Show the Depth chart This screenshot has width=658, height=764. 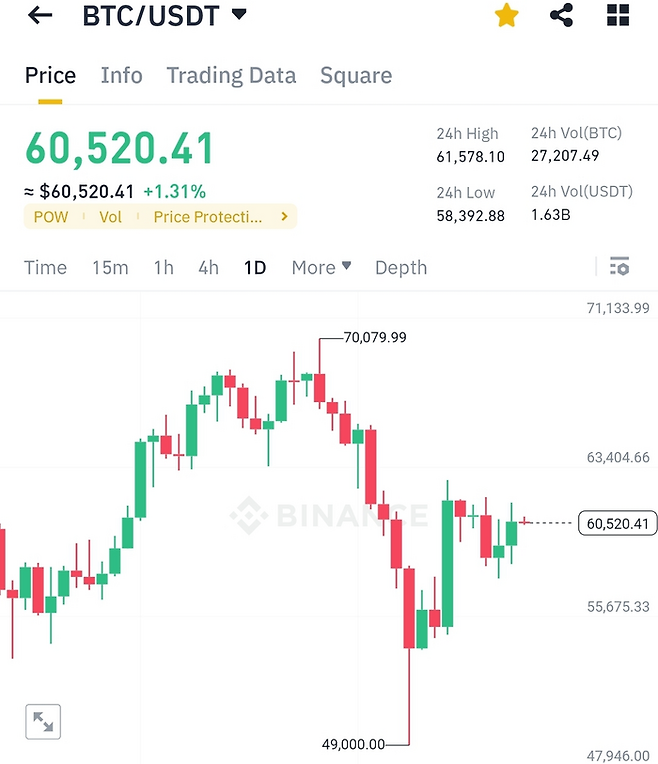click(400, 267)
